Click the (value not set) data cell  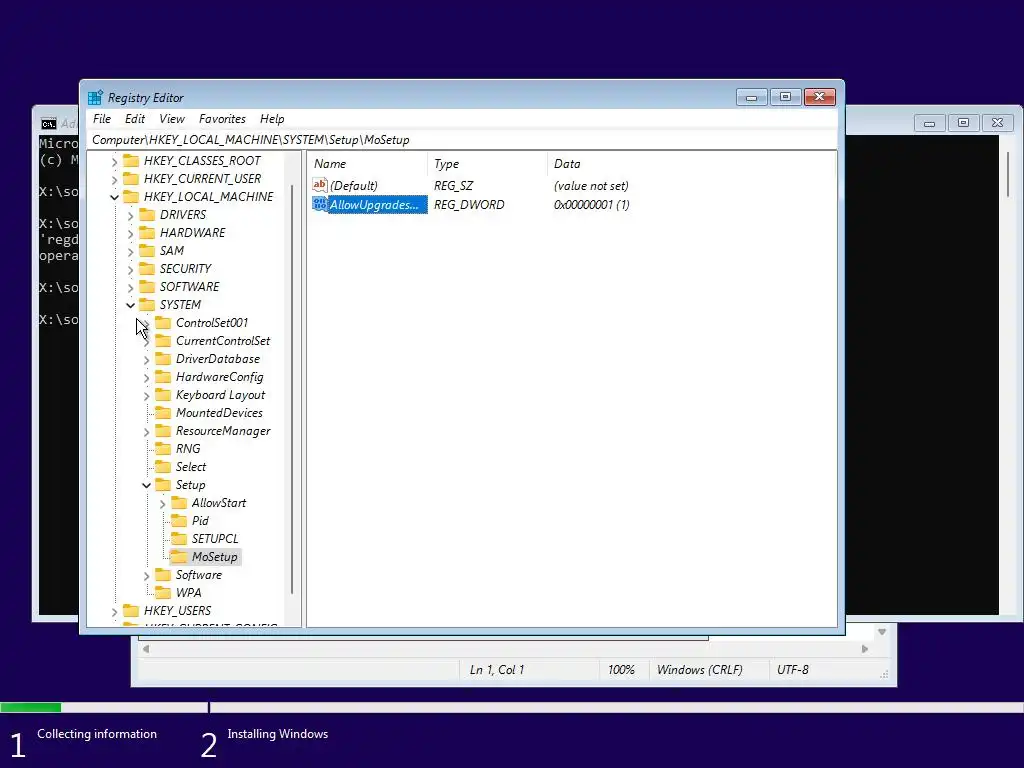point(591,185)
